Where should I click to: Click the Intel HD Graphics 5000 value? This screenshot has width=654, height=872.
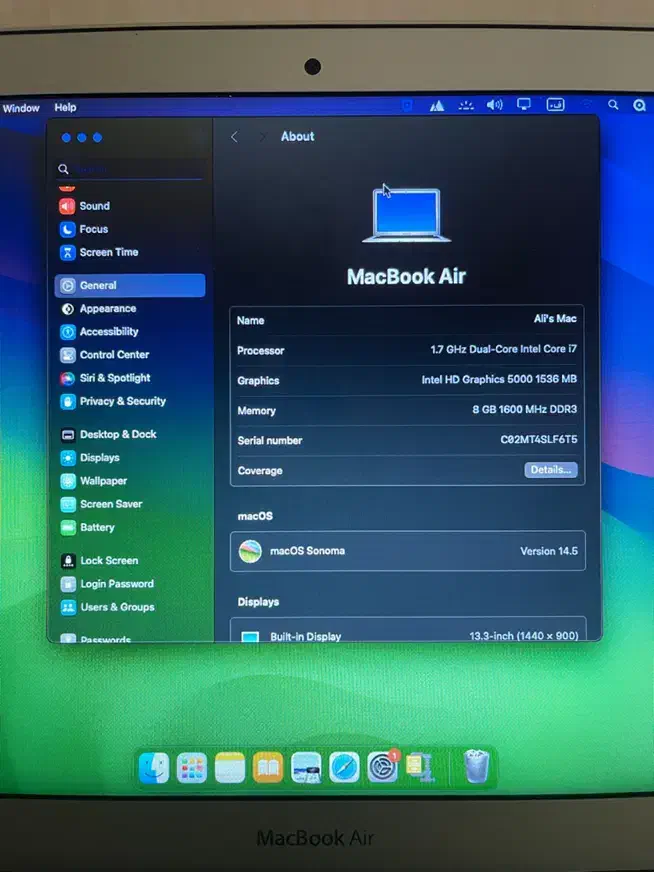pyautogui.click(x=499, y=379)
